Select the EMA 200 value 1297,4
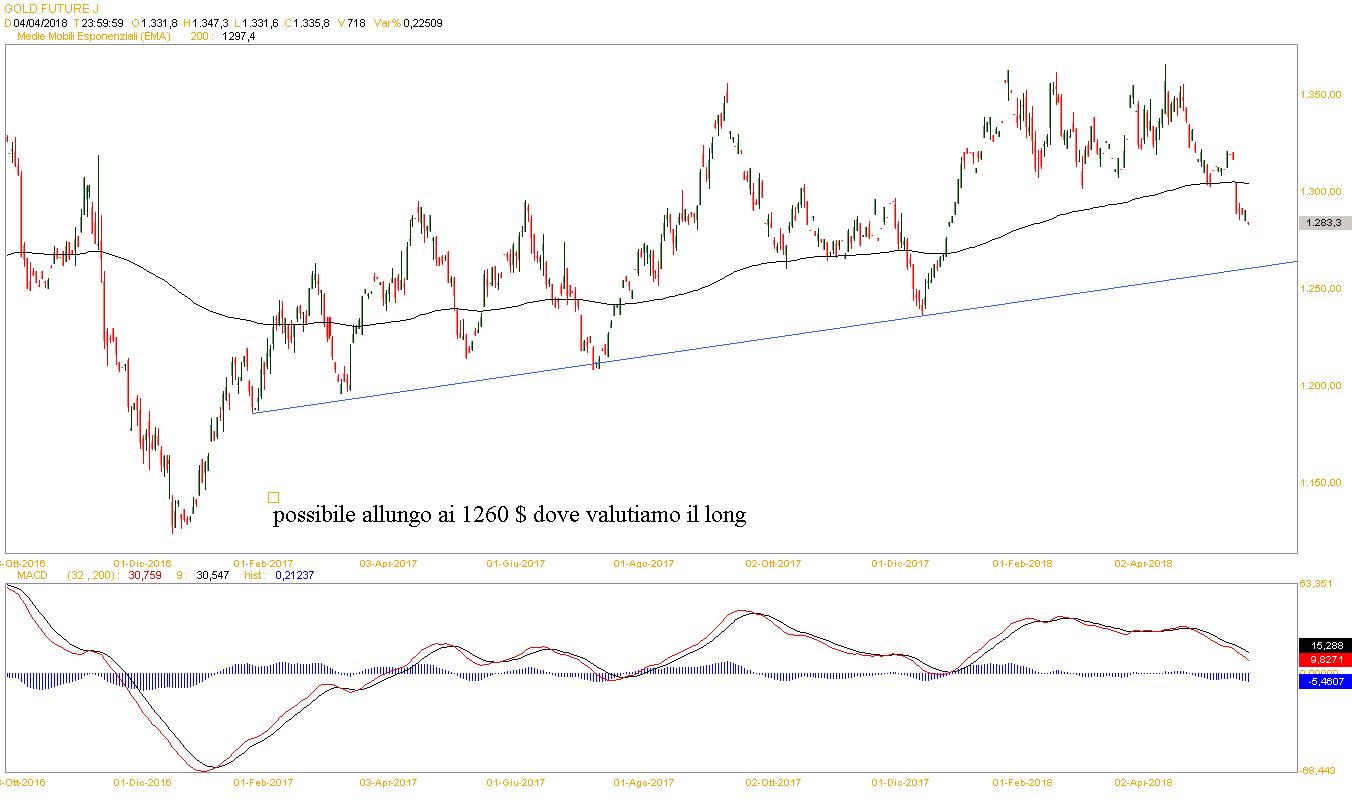This screenshot has width=1352, height=800. [x=238, y=37]
